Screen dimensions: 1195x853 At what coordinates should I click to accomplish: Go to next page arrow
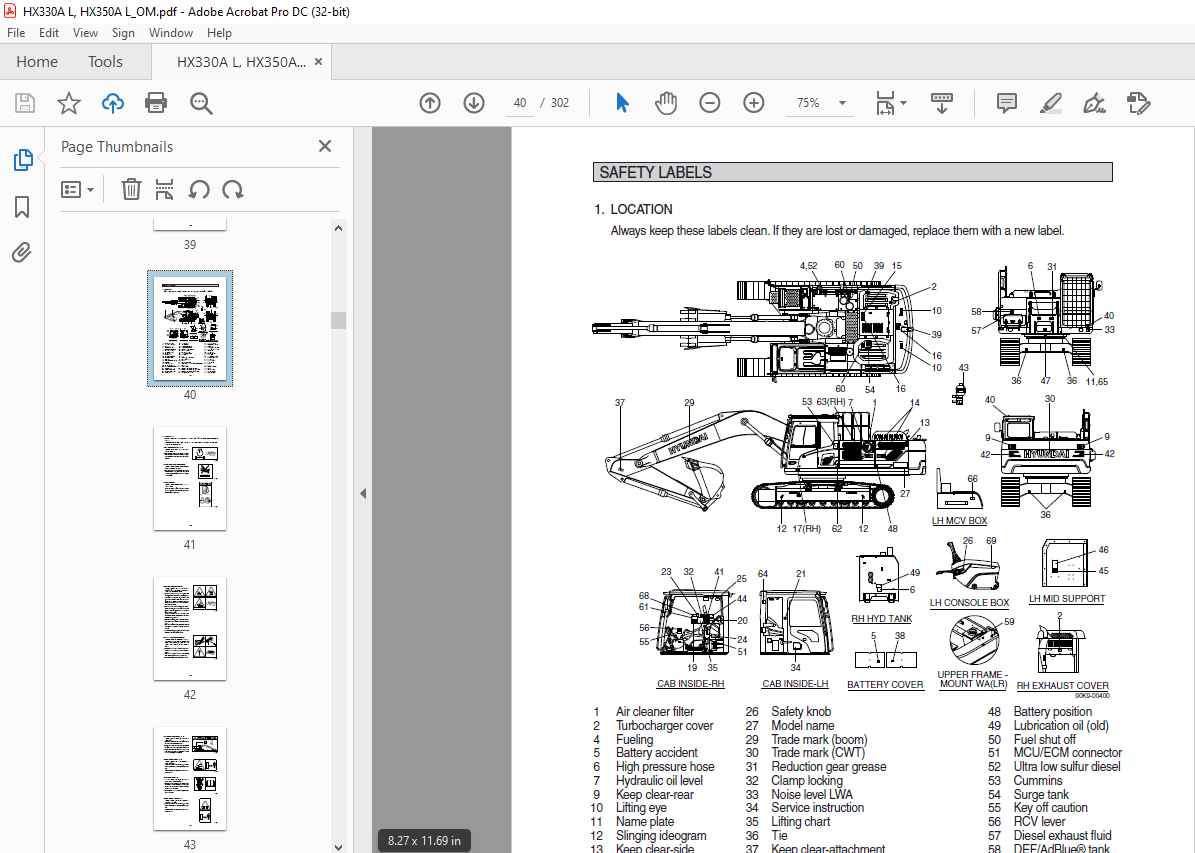[474, 103]
